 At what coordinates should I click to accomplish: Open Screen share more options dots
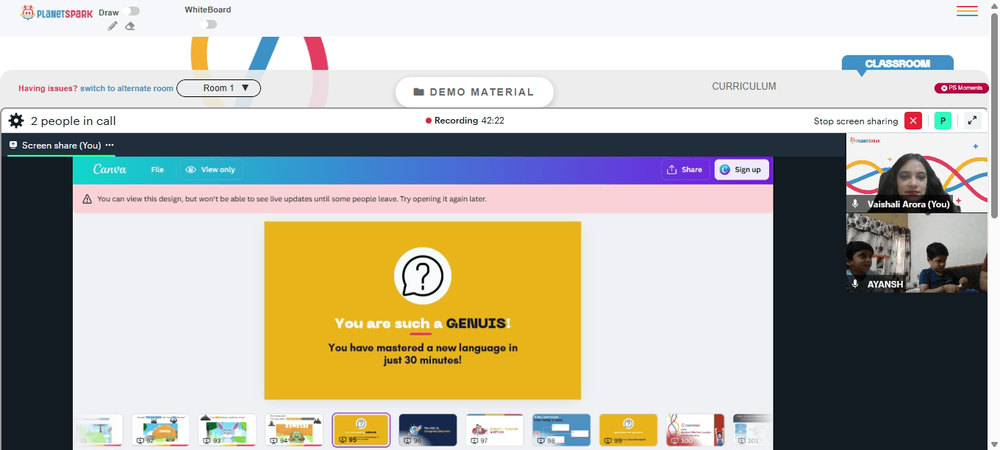click(x=110, y=145)
